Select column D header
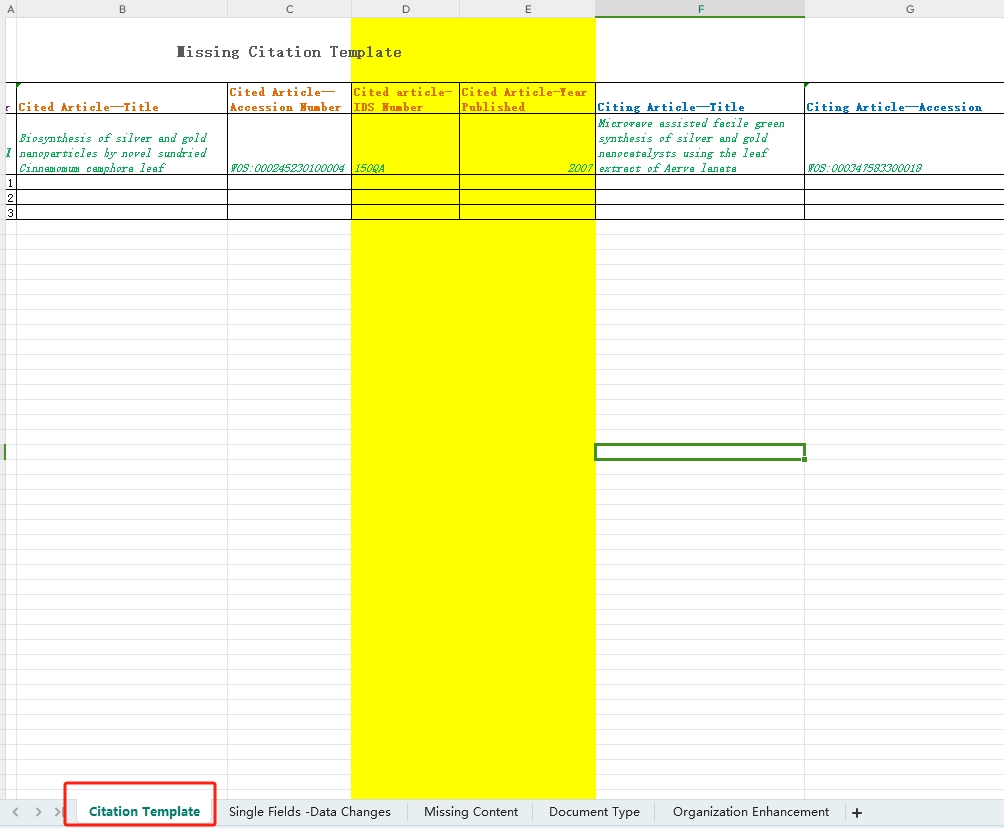Screen dimensions: 1004x828 click(x=405, y=9)
